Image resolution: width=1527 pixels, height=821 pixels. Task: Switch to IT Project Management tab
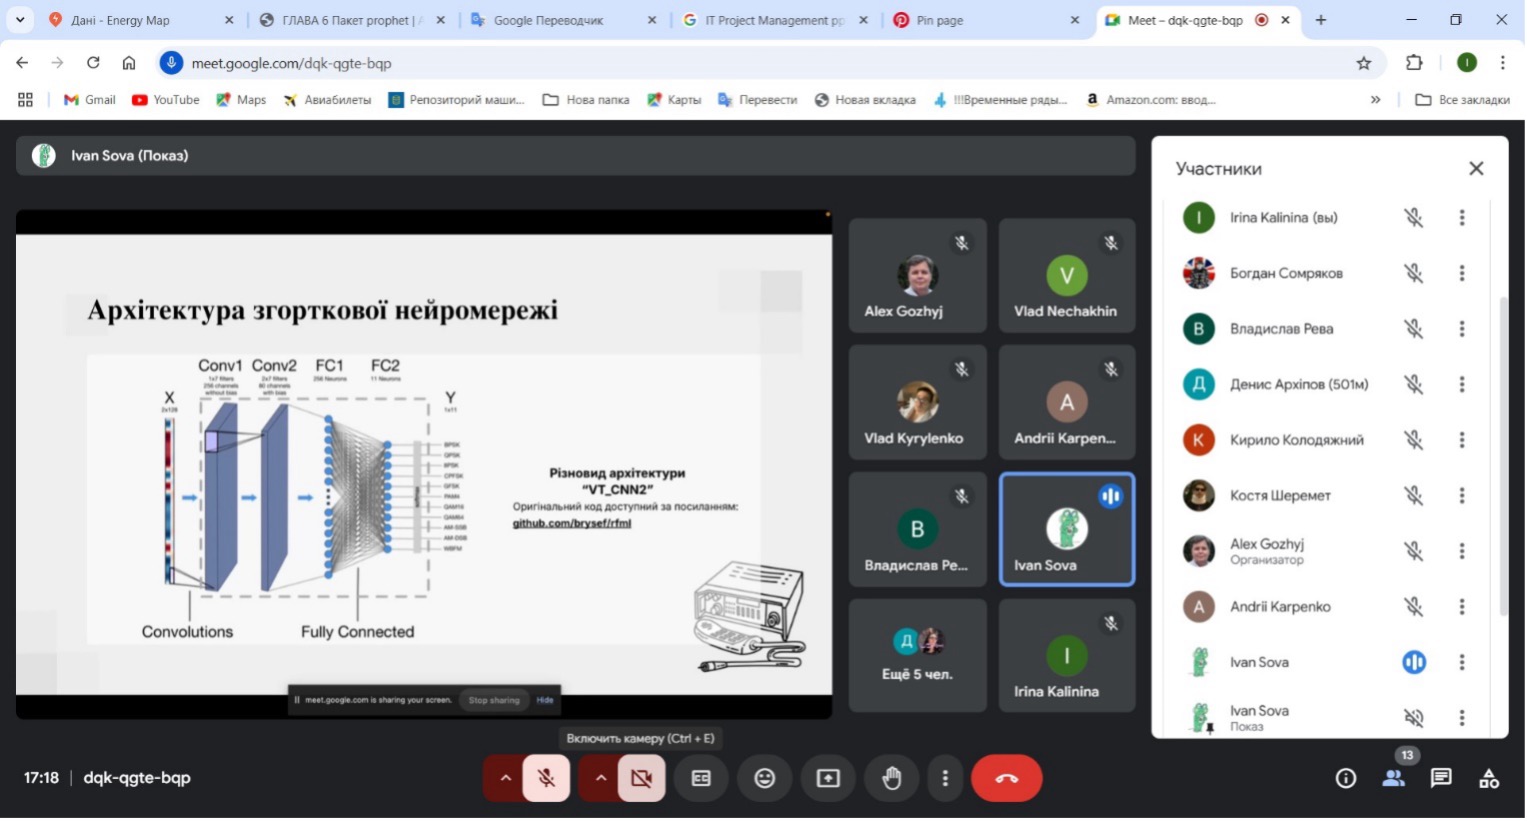point(775,20)
